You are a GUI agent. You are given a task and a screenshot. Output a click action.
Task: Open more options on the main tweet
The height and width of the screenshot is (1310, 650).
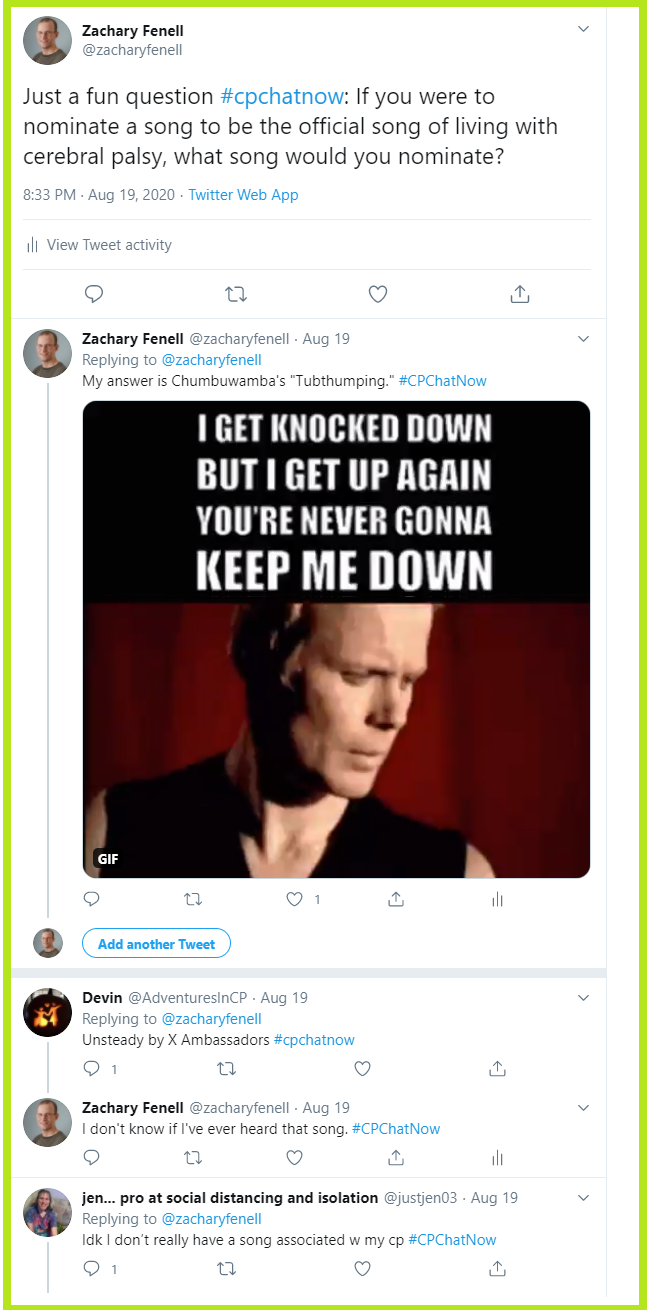(x=584, y=29)
